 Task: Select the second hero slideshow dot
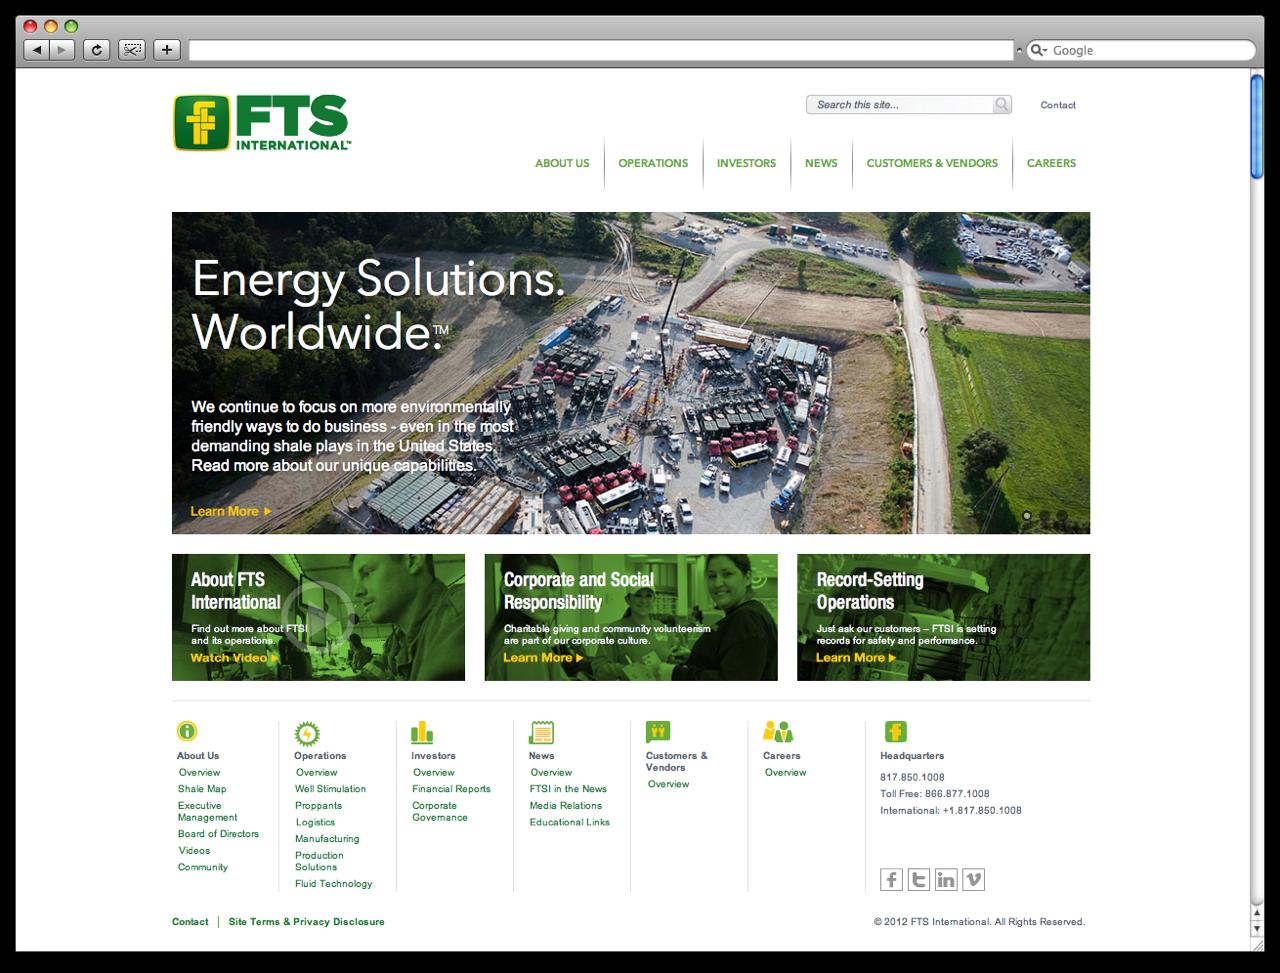[1044, 516]
